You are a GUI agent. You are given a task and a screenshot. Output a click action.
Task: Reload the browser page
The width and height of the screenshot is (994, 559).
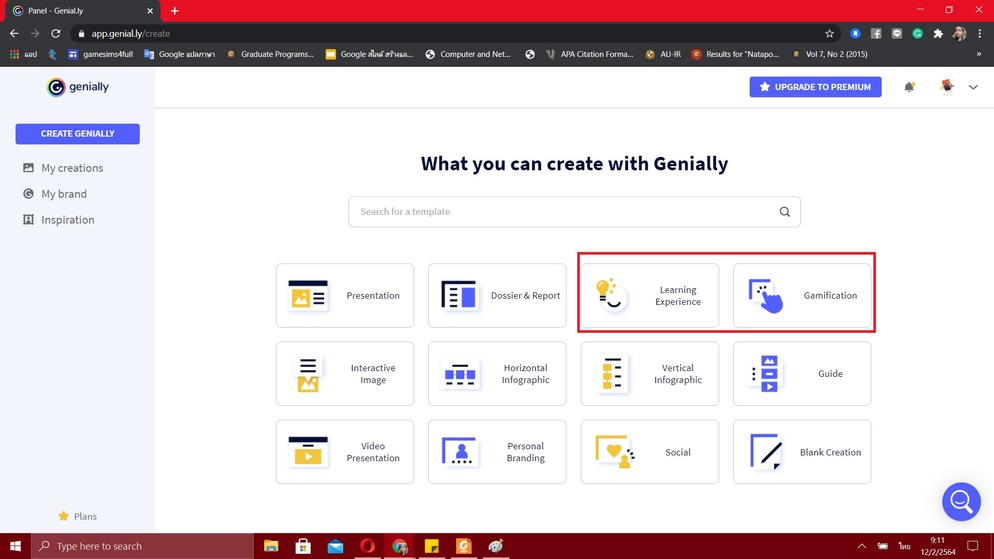56,34
